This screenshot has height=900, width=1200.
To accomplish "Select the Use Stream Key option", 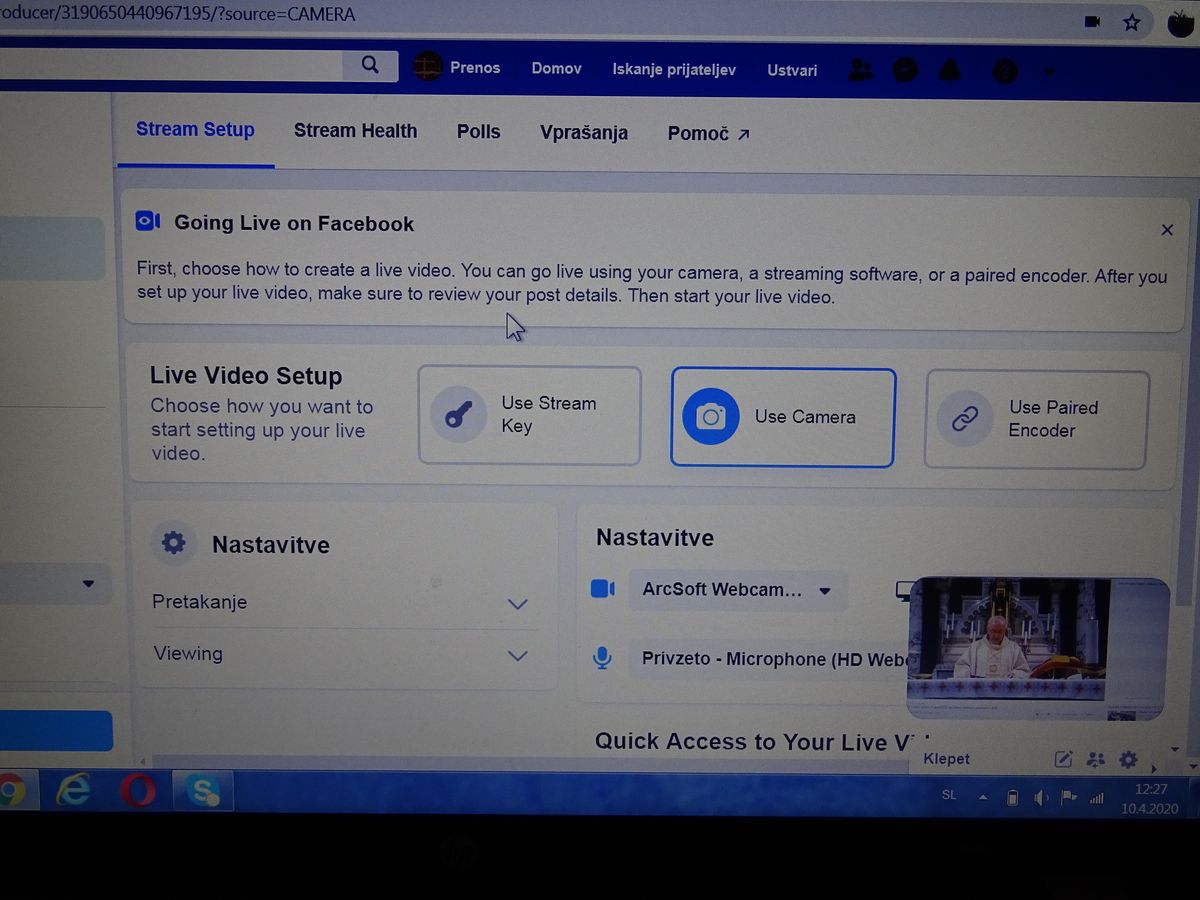I will [x=529, y=415].
